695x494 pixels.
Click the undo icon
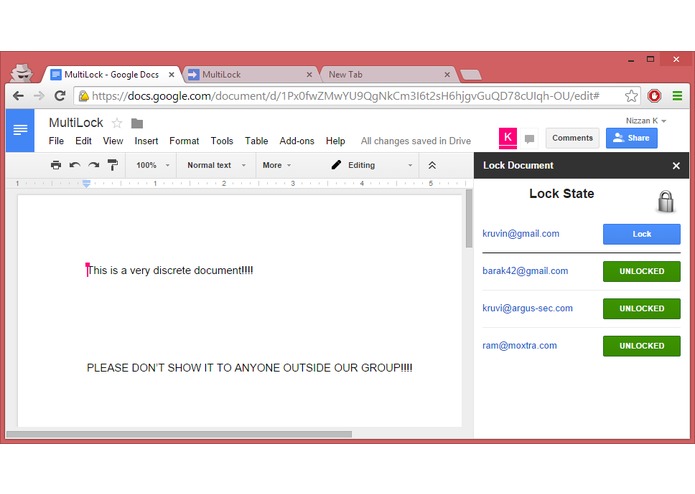[74, 165]
